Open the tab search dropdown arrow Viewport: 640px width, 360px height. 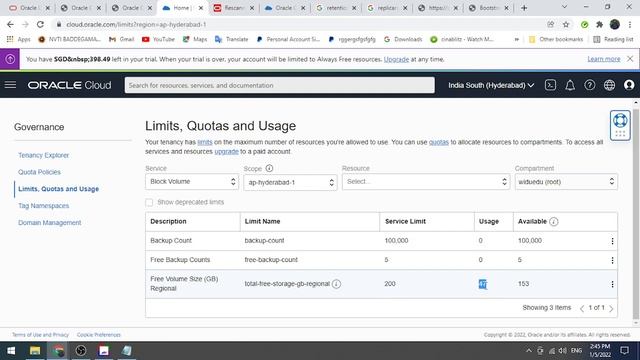[x=564, y=7]
